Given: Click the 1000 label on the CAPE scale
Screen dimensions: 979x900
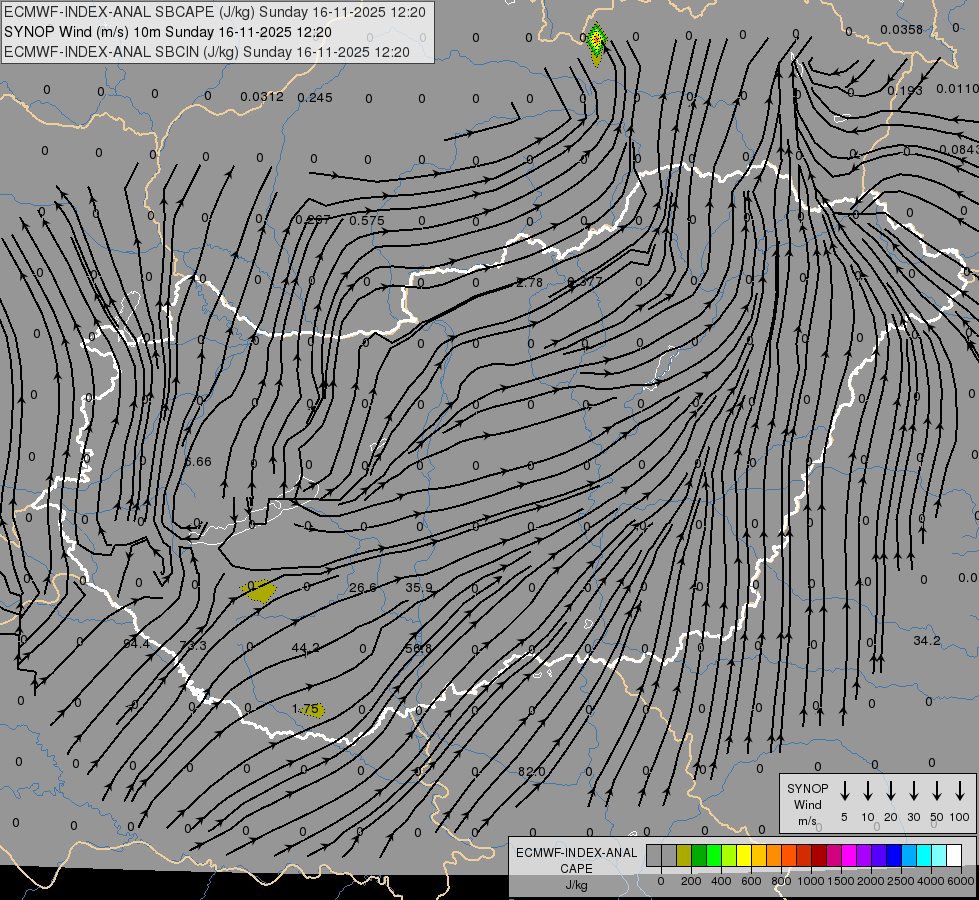Looking at the screenshot, I should tap(810, 881).
